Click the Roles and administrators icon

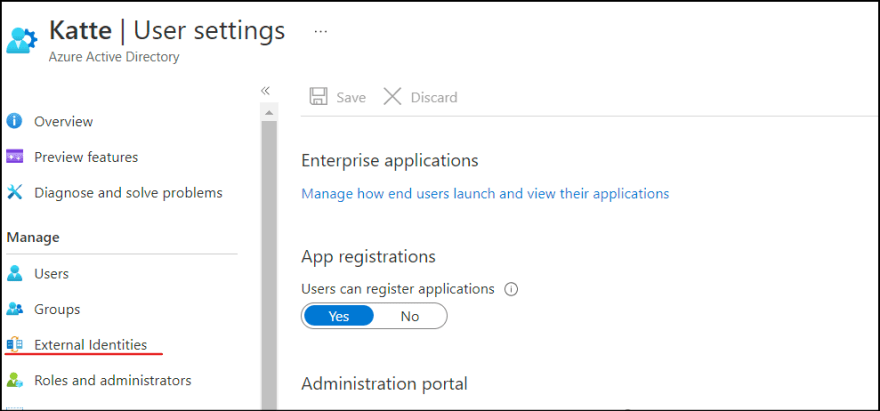[15, 380]
